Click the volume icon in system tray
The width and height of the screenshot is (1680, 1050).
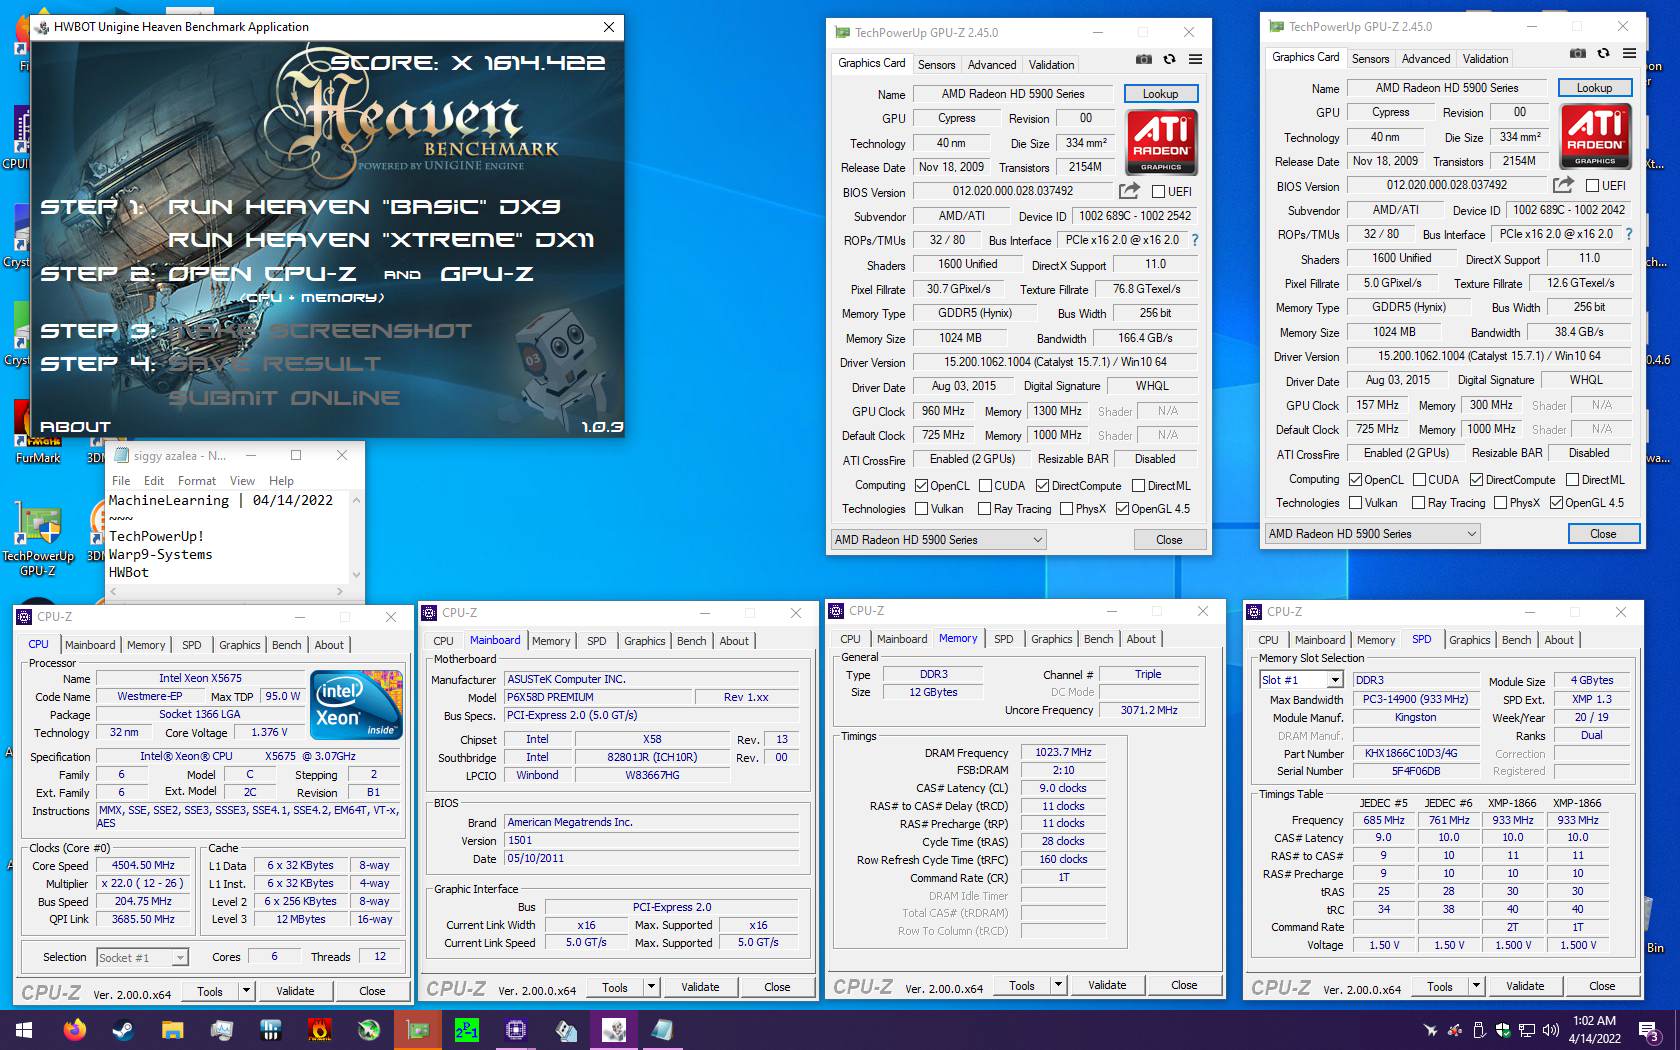tap(1551, 1029)
